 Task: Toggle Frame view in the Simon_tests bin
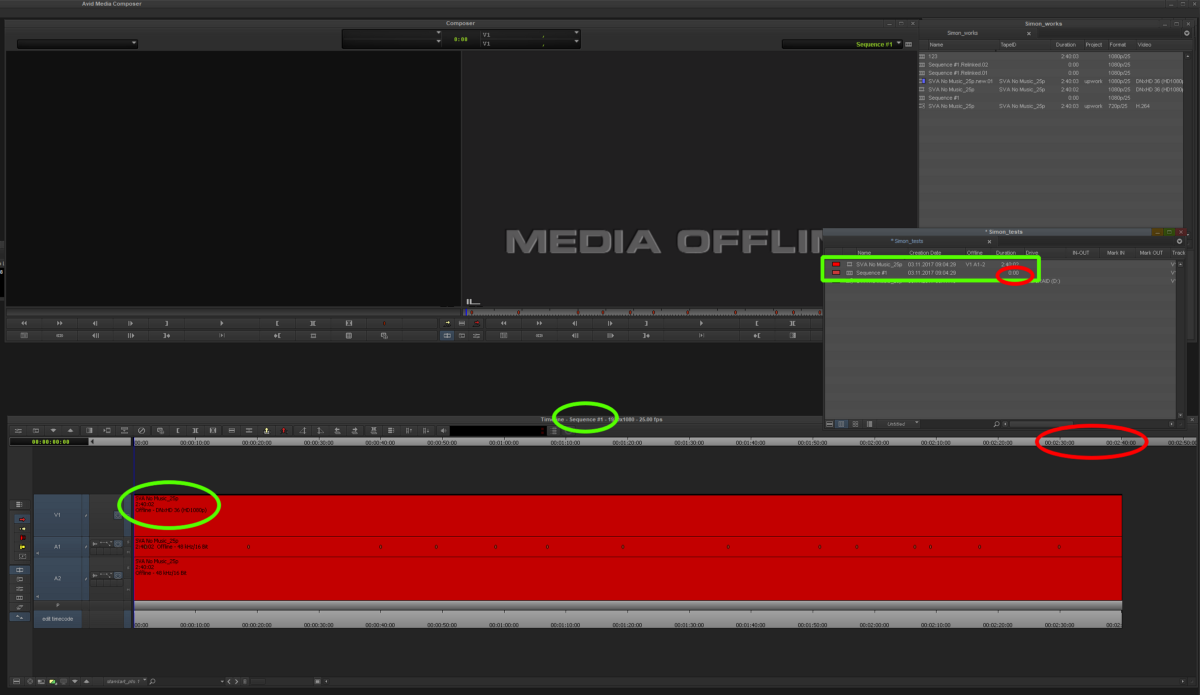(x=855, y=423)
